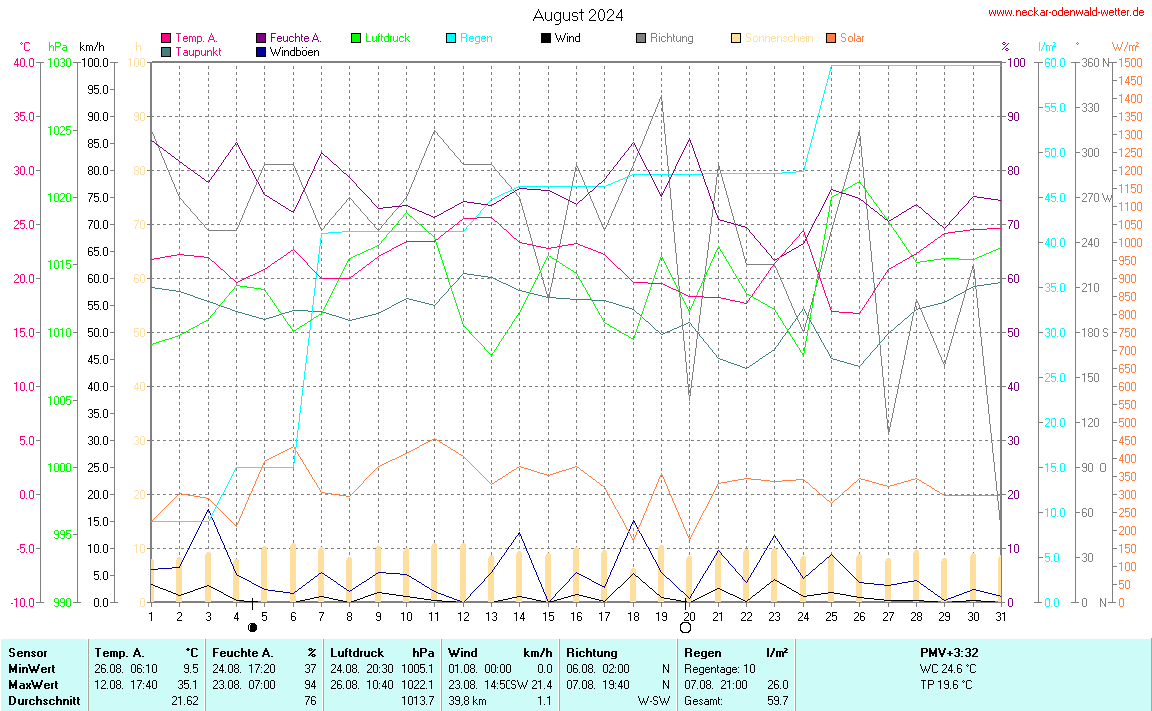Click the August 2024 chart title
The height and width of the screenshot is (711, 1152).
[x=578, y=15]
